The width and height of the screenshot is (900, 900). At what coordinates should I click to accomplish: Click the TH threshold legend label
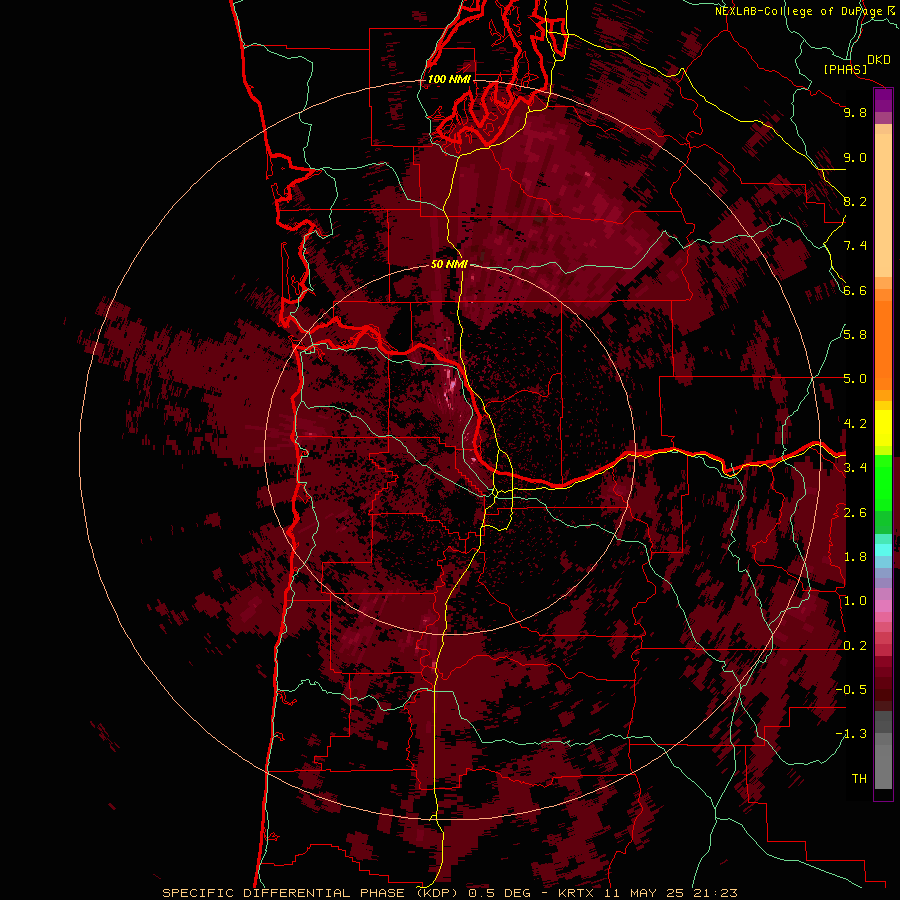coord(859,779)
